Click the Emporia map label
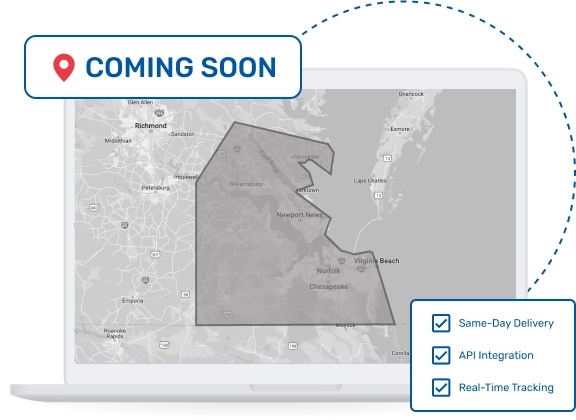Viewport: 576px width, 420px height. click(x=133, y=301)
